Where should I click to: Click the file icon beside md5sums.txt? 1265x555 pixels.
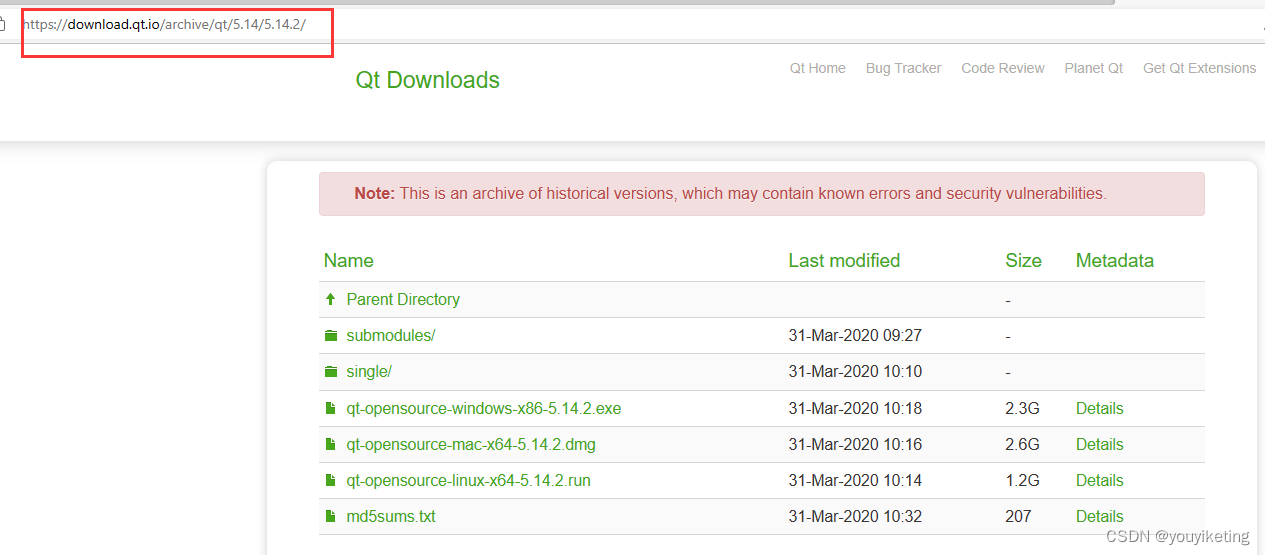tap(330, 516)
